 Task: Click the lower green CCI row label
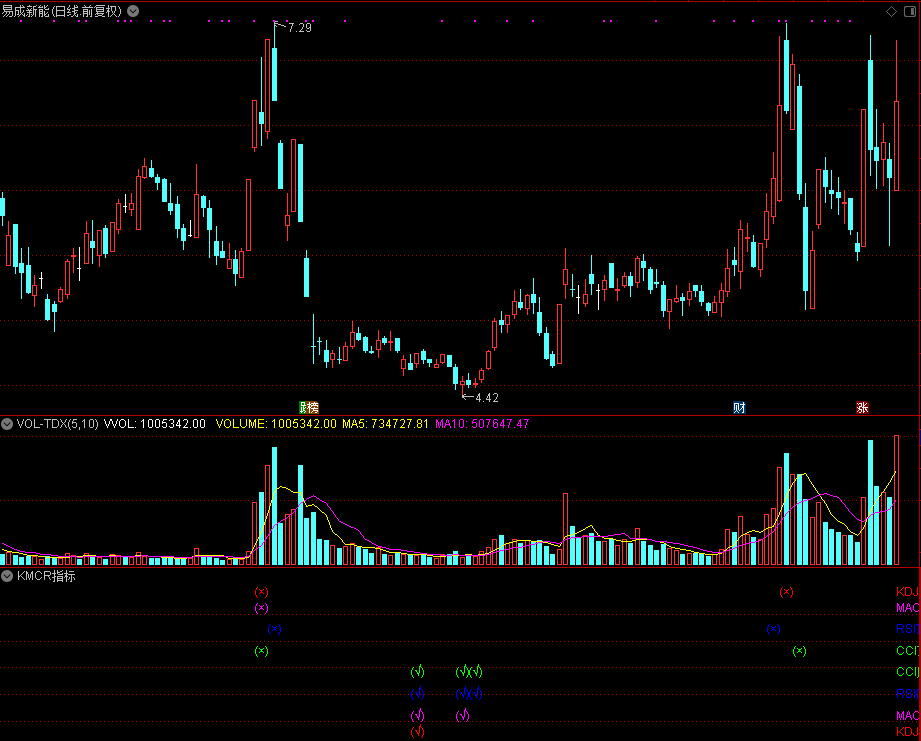point(907,672)
